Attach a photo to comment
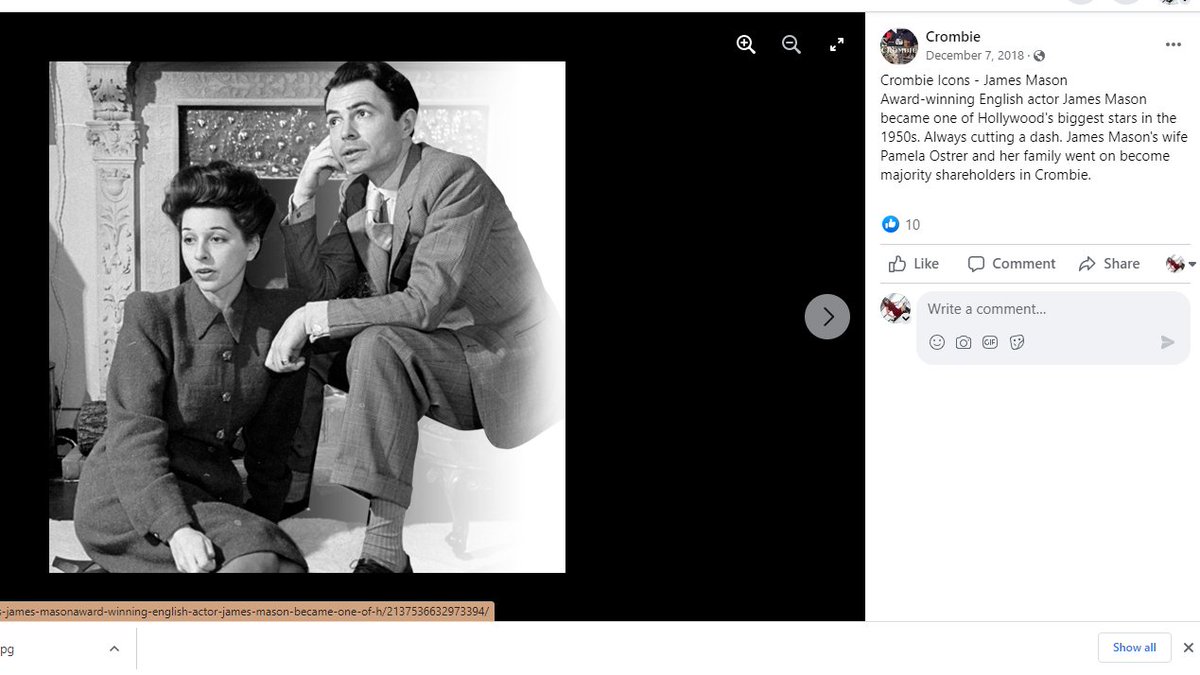 (x=963, y=342)
